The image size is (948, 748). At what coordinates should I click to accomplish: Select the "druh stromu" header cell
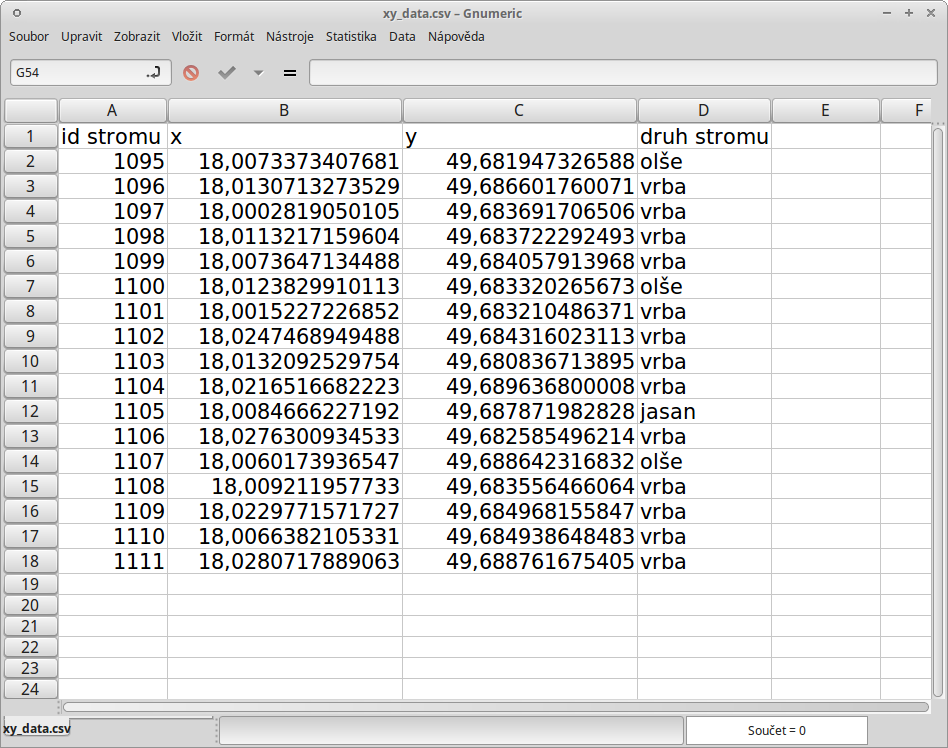[x=704, y=136]
